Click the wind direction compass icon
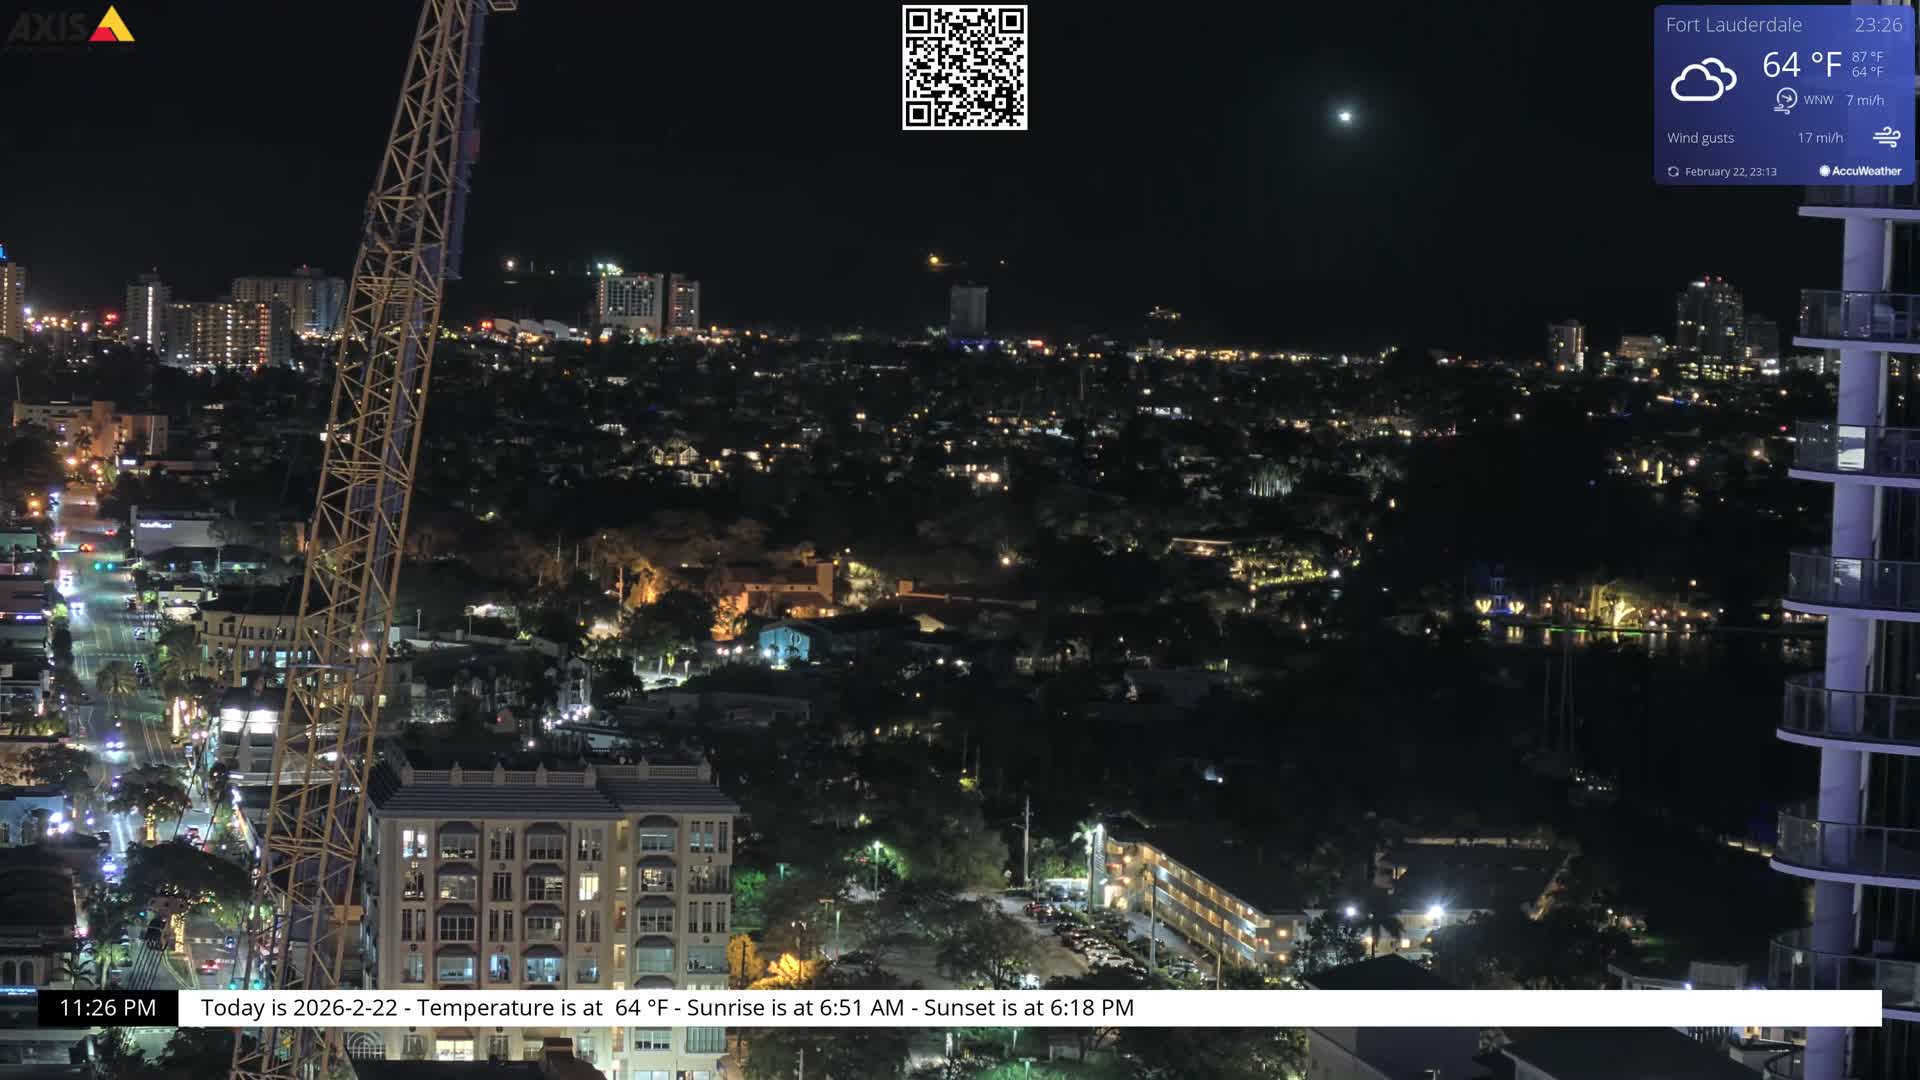This screenshot has width=1920, height=1080. (x=1785, y=100)
